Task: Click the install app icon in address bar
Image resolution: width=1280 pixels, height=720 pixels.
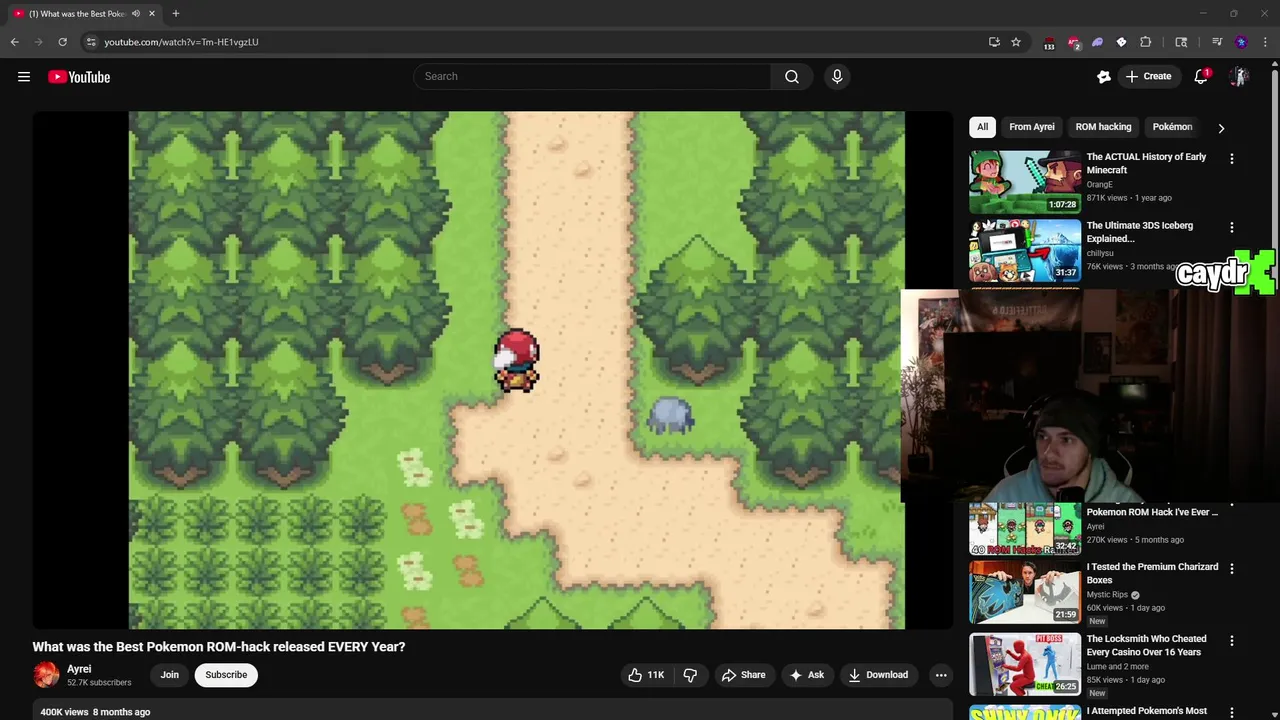Action: tap(994, 42)
